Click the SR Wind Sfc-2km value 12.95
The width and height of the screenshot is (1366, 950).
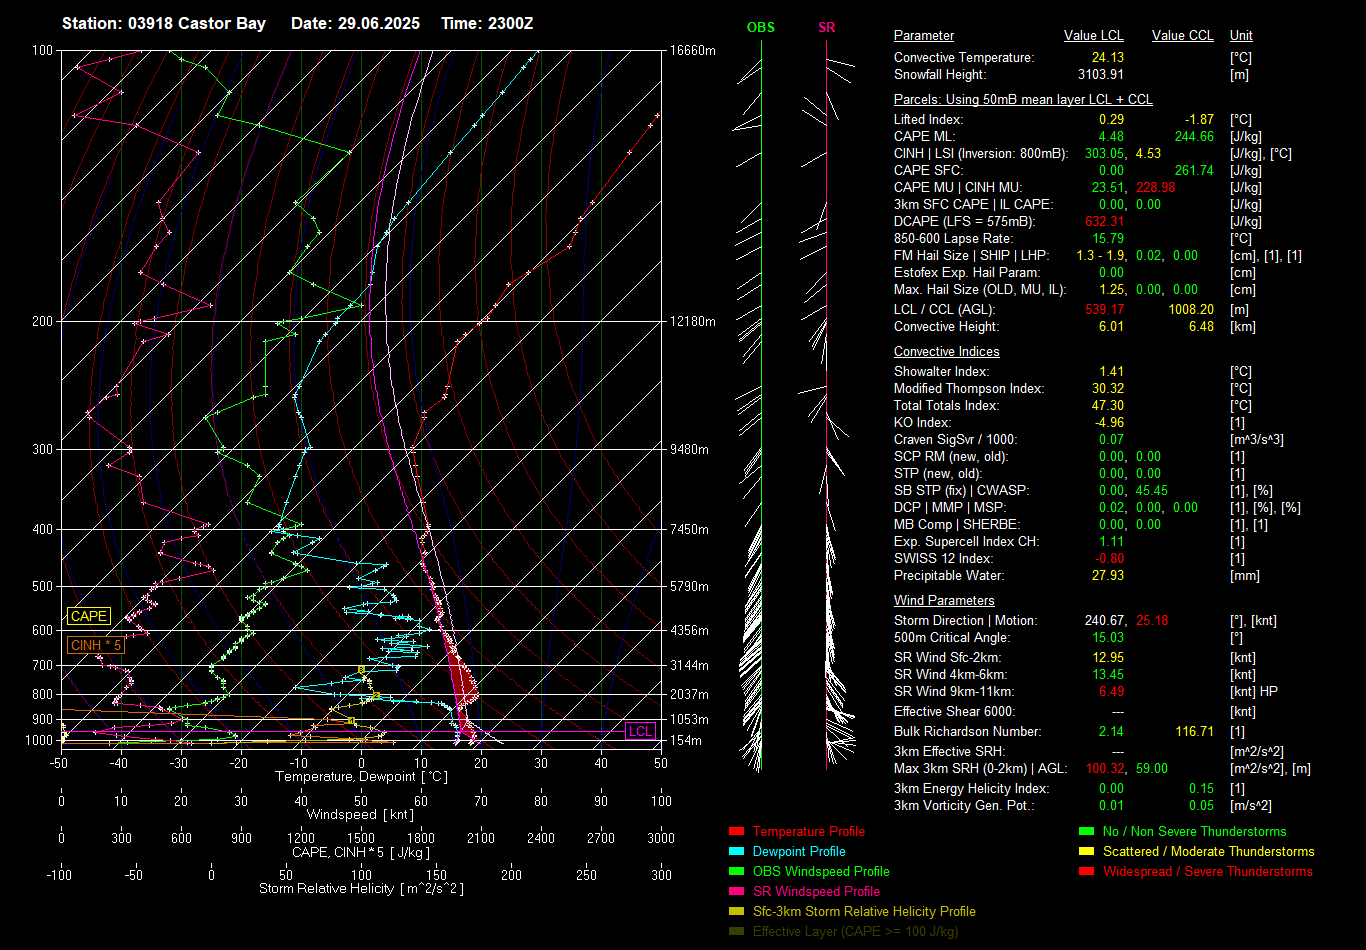pos(1108,657)
